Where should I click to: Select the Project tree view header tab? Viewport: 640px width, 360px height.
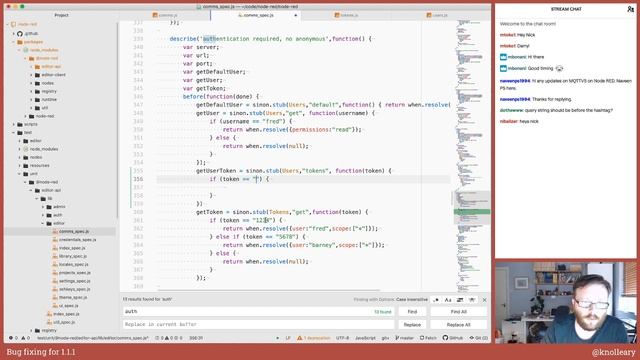61,15
